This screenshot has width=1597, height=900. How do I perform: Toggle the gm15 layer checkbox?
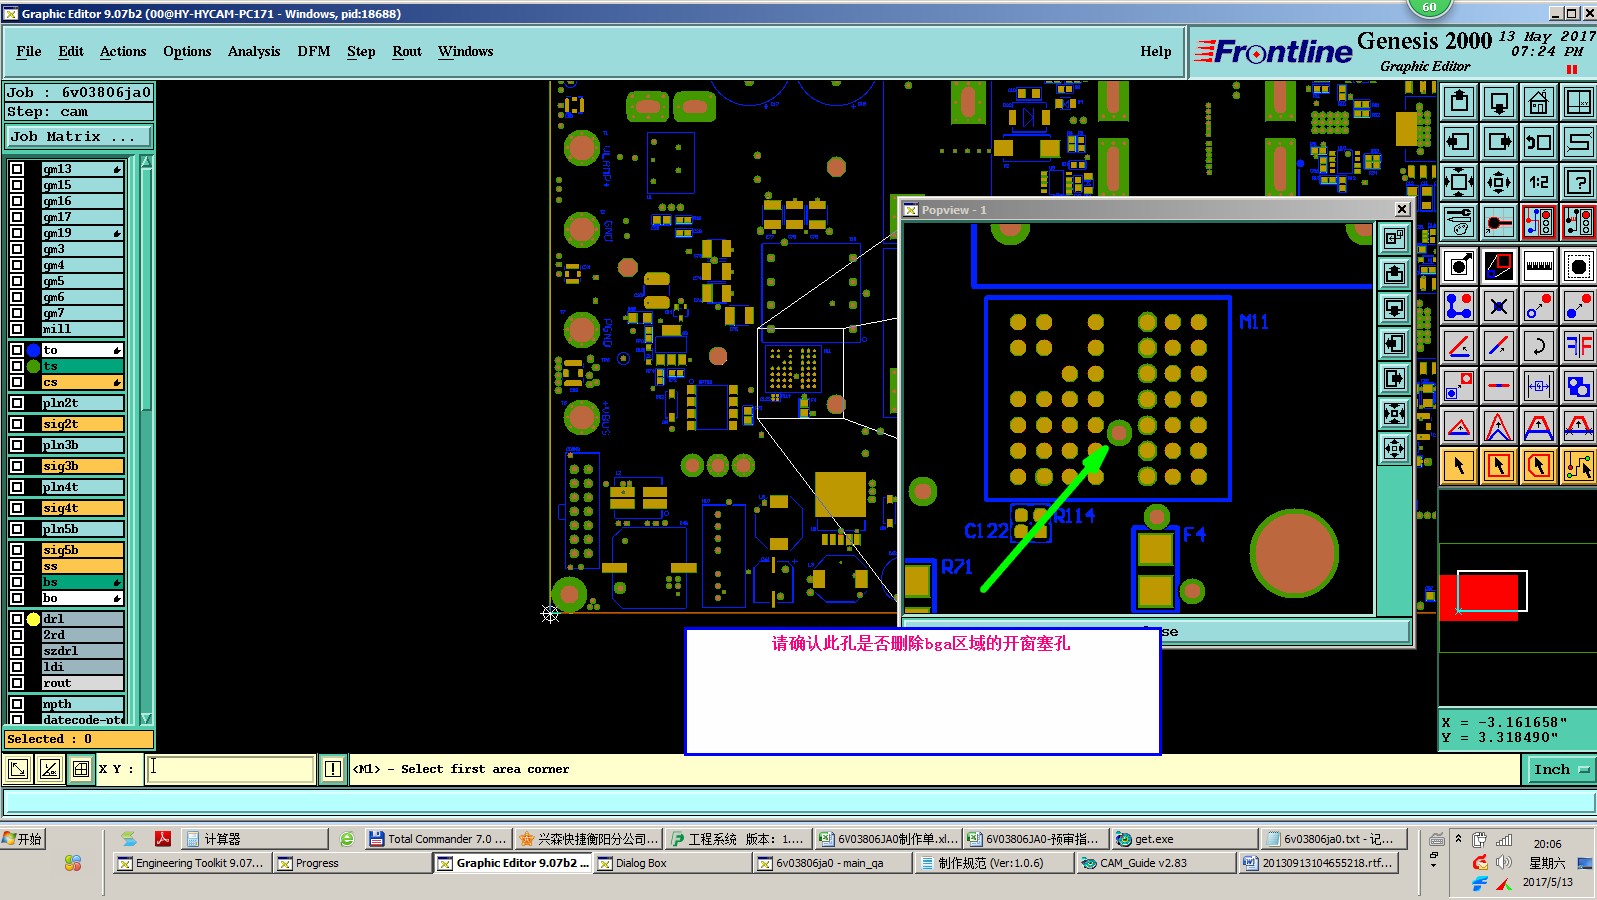pyautogui.click(x=17, y=185)
